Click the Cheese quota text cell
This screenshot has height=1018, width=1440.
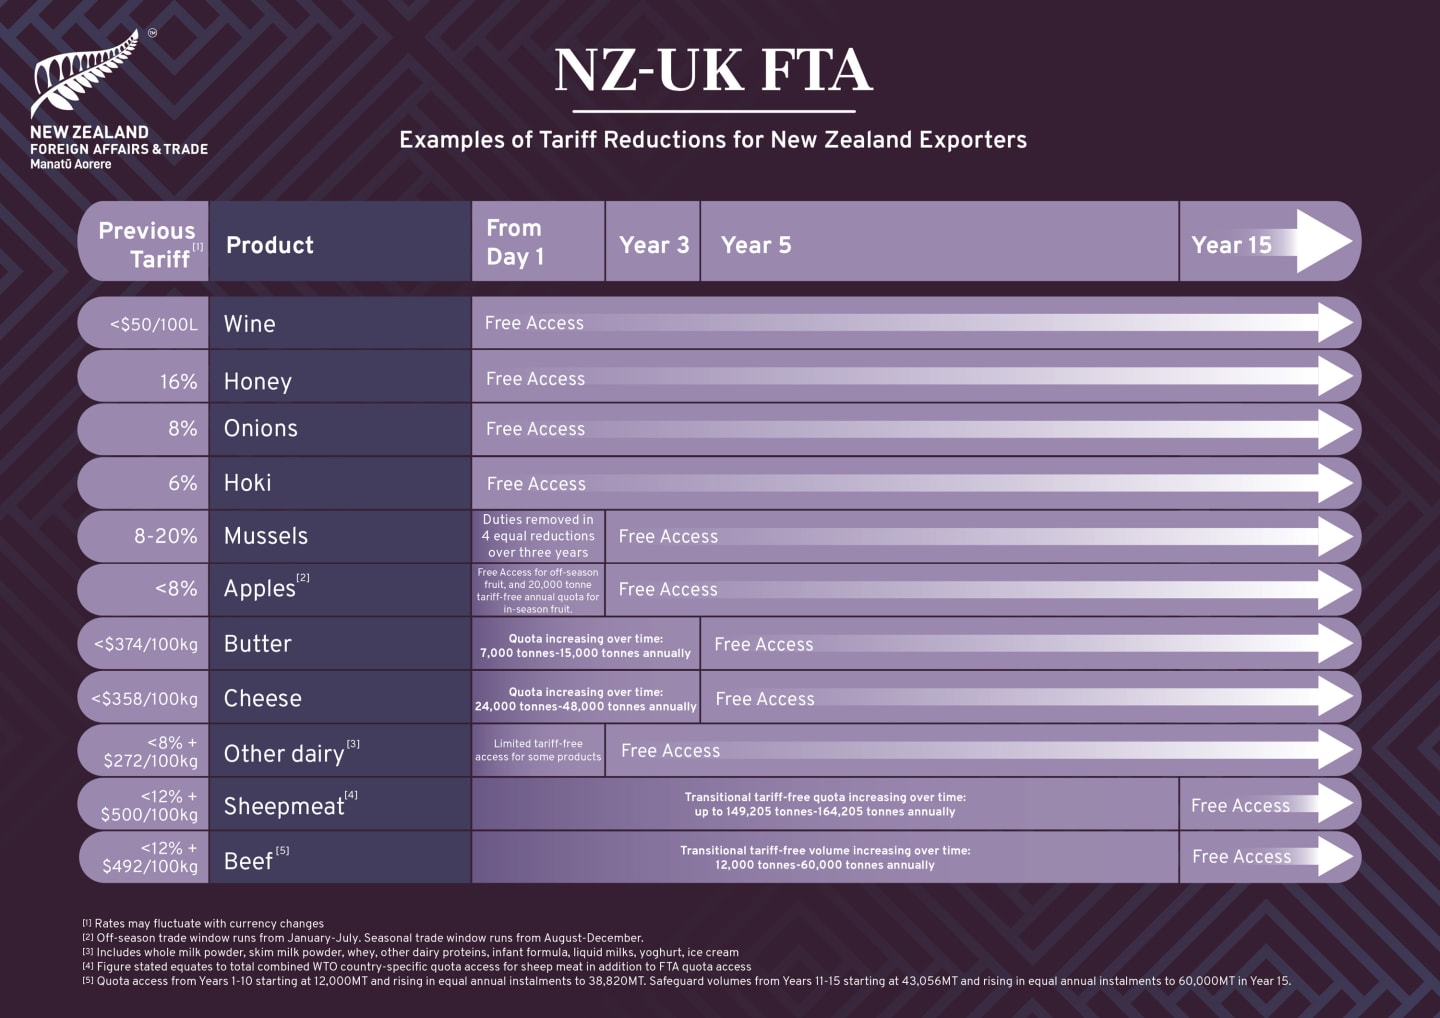(x=585, y=698)
